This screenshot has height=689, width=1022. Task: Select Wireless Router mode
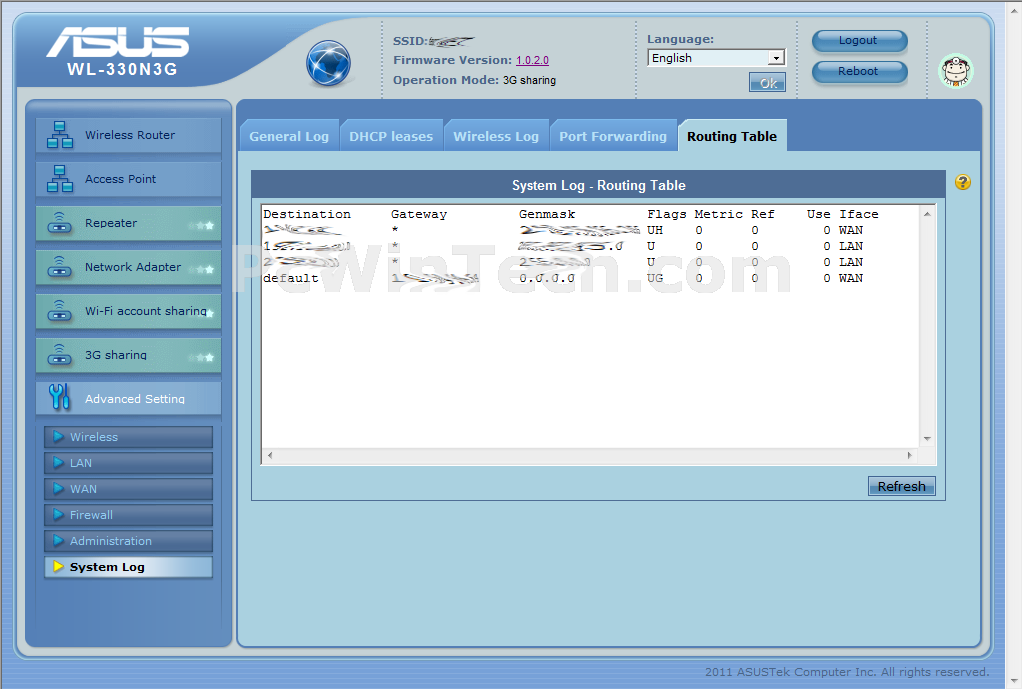pos(128,135)
